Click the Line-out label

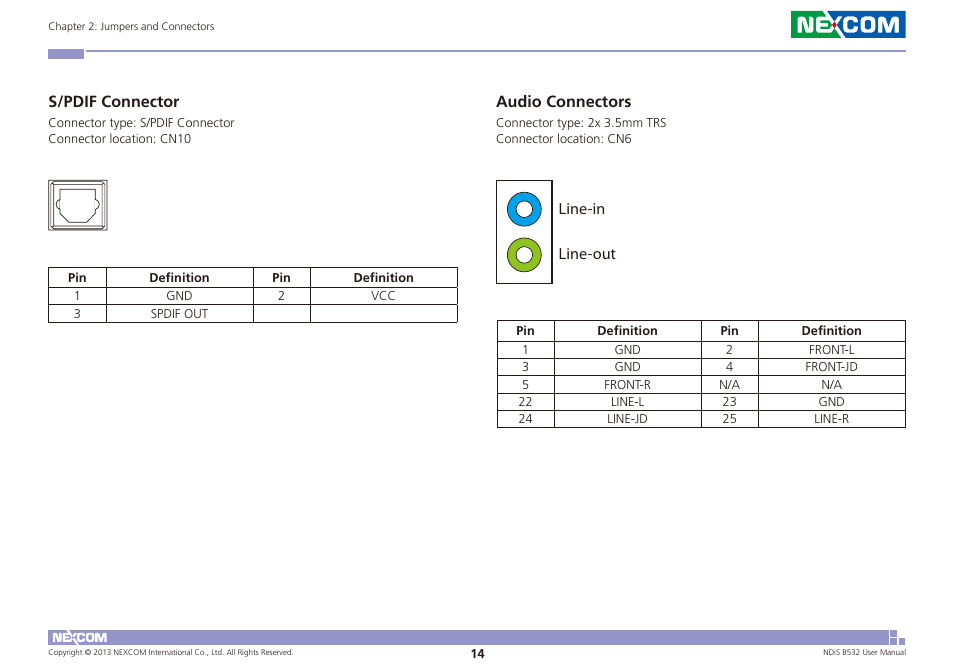pyautogui.click(x=587, y=254)
